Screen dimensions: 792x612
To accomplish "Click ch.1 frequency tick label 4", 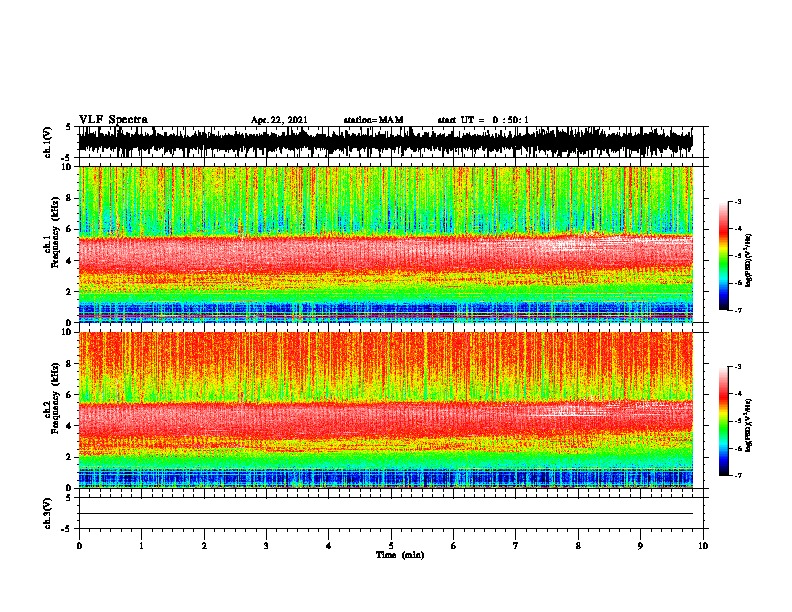I will [70, 261].
